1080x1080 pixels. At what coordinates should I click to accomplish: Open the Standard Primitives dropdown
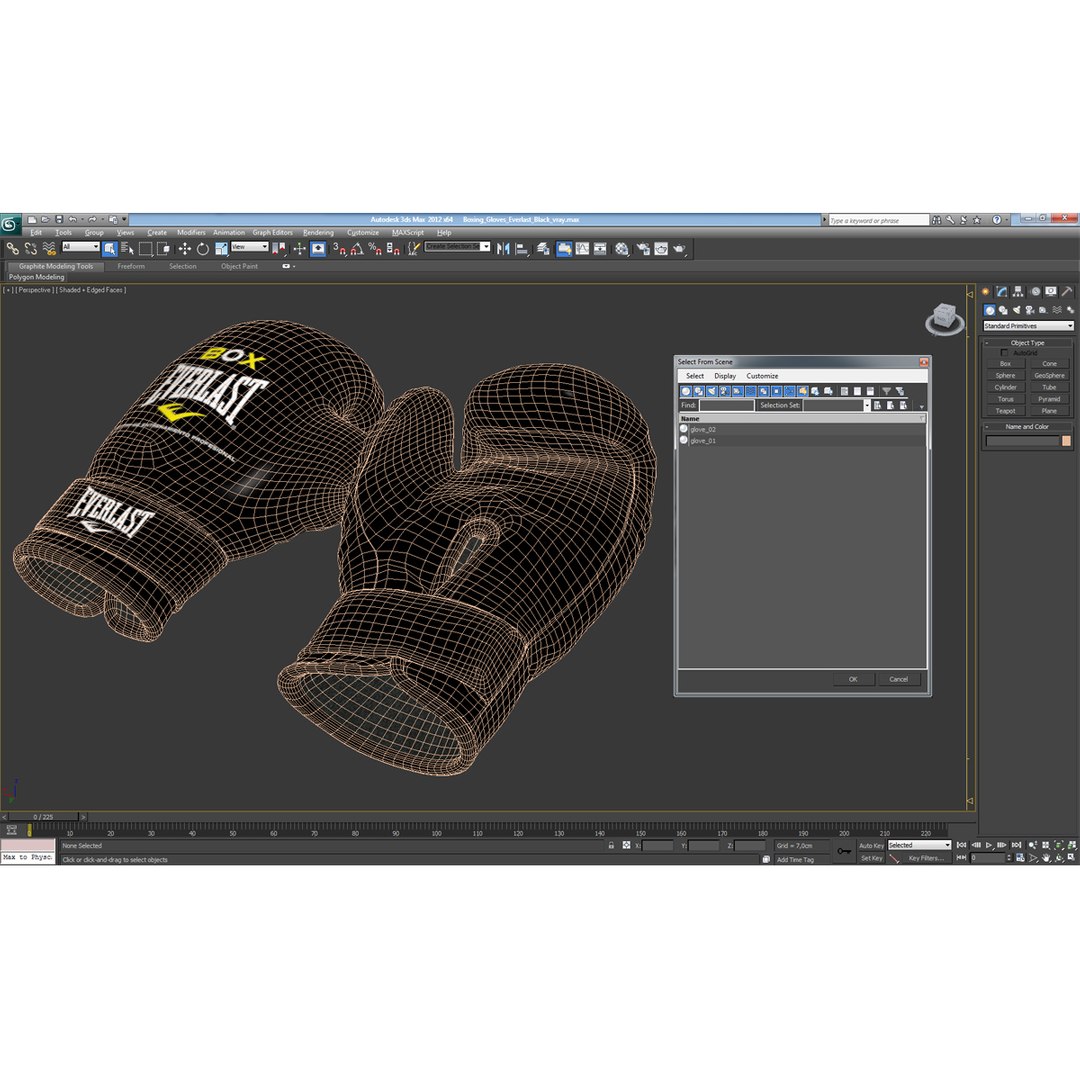point(1028,326)
